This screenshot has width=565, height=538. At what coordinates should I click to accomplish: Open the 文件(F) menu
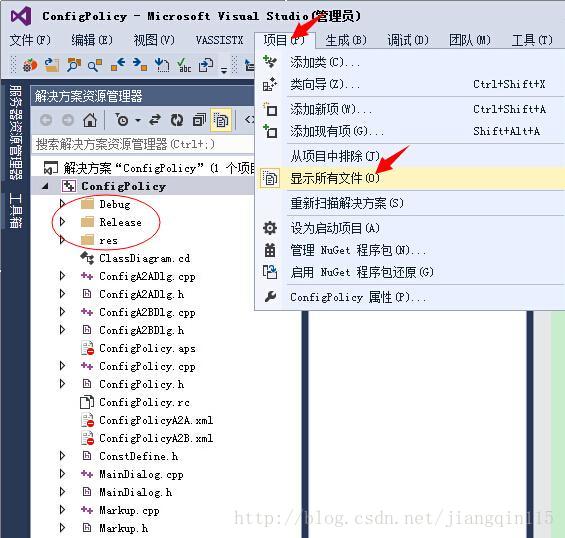click(30, 40)
